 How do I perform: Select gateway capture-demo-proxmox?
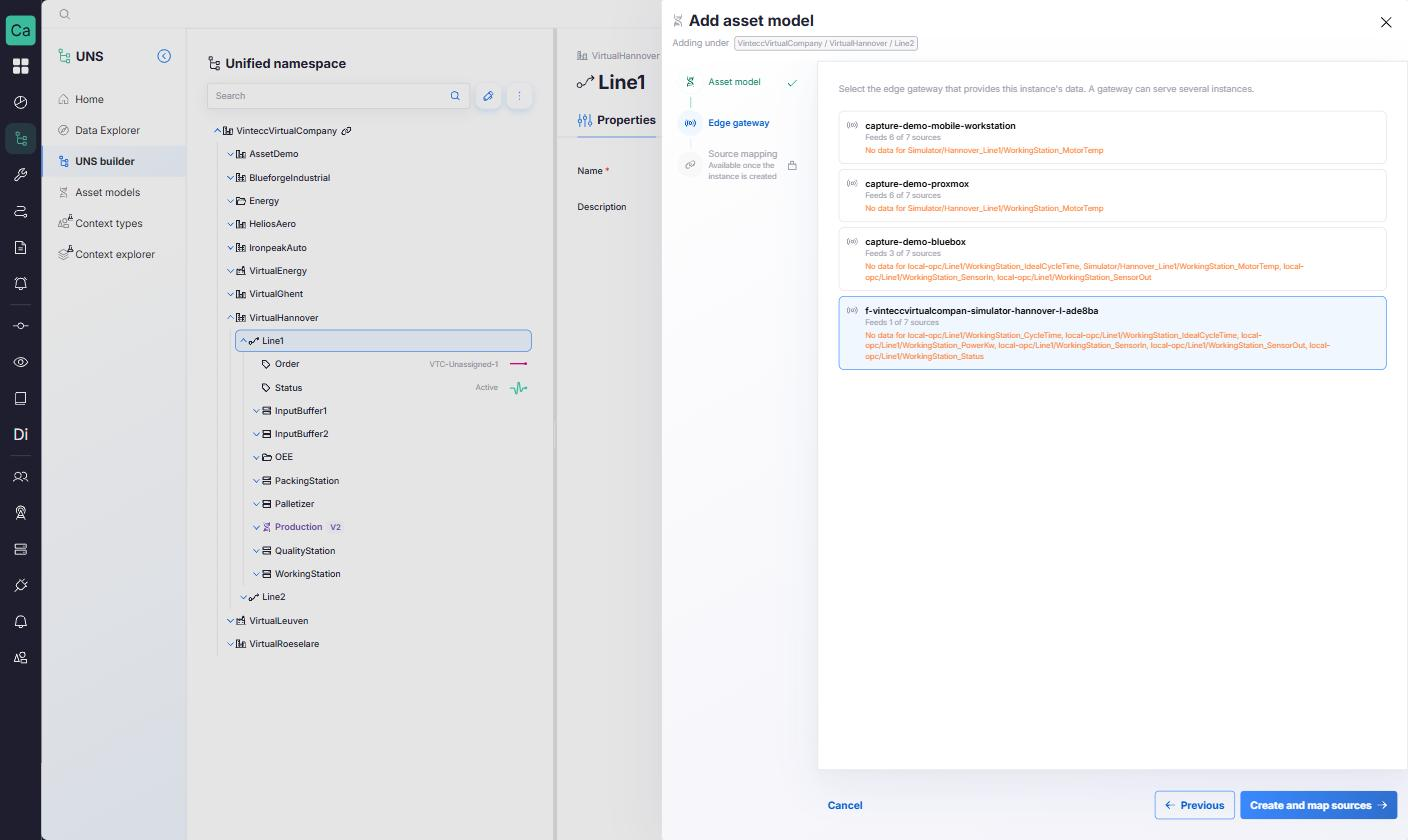point(1112,195)
